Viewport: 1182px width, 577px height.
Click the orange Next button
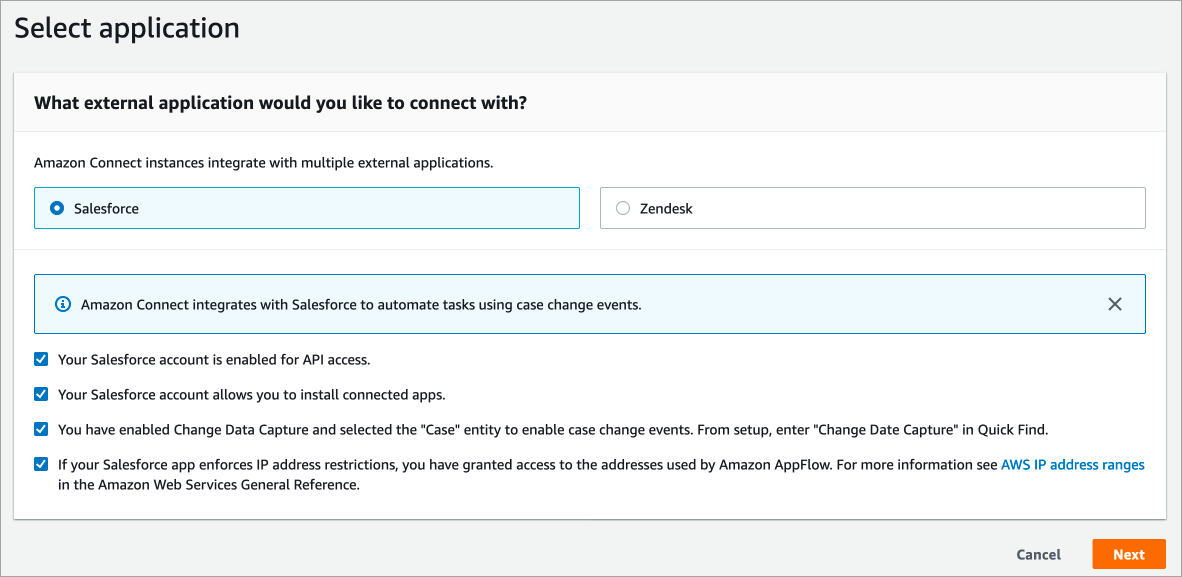pyautogui.click(x=1128, y=554)
